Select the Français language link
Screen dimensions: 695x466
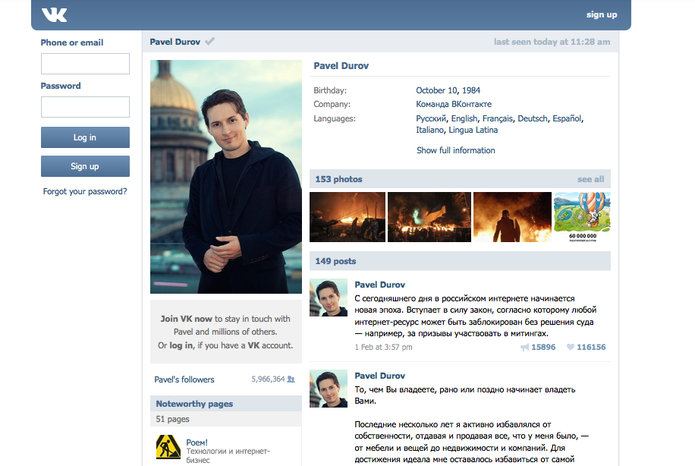(497, 118)
